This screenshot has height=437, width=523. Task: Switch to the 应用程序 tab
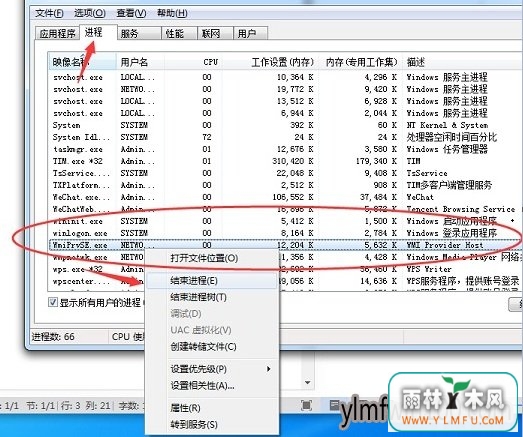pos(57,34)
